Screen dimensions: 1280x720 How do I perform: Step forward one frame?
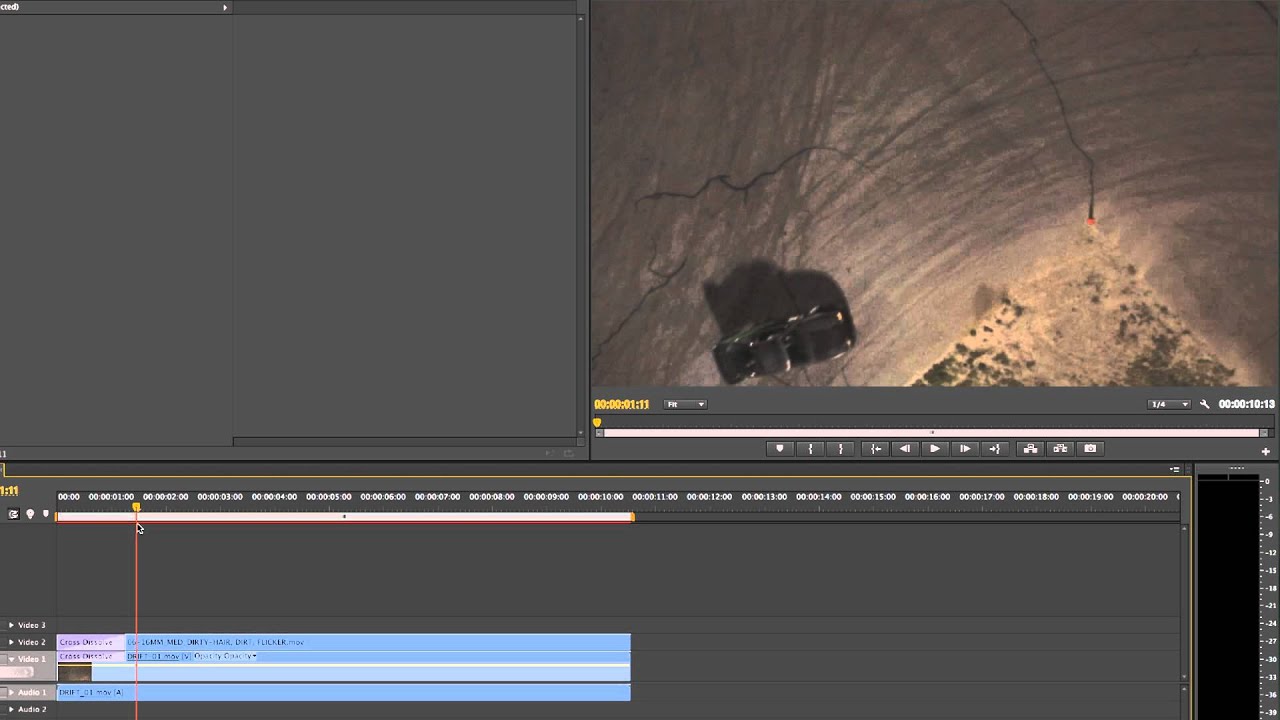pos(965,449)
